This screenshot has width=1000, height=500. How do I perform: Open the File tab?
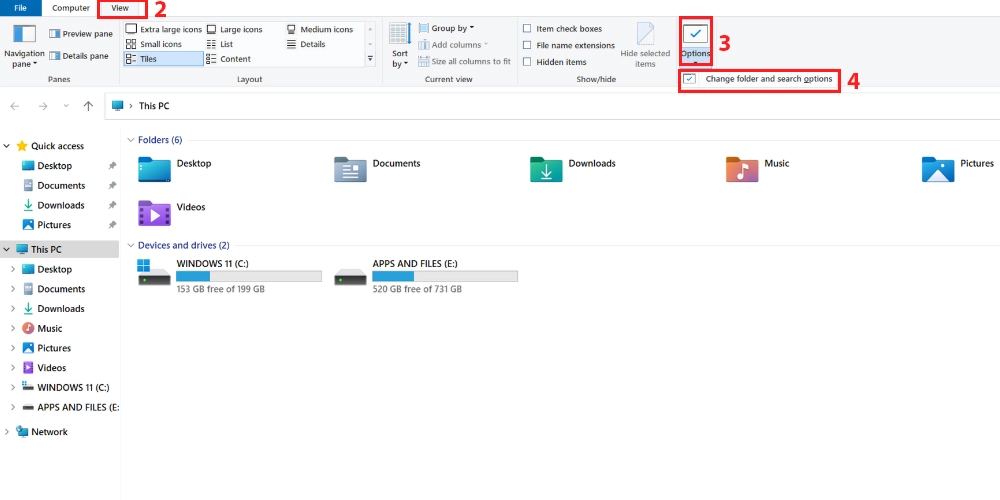tap(20, 8)
